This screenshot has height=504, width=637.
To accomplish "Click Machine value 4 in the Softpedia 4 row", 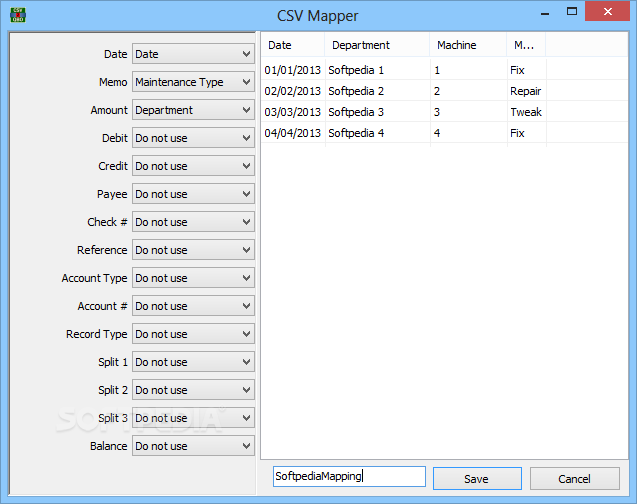I will [x=469, y=133].
